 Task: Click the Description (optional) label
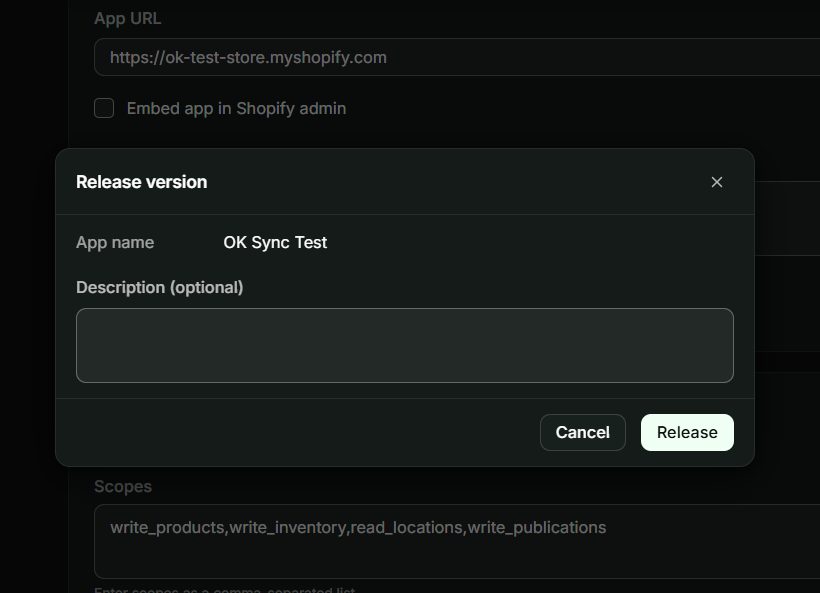tap(160, 288)
